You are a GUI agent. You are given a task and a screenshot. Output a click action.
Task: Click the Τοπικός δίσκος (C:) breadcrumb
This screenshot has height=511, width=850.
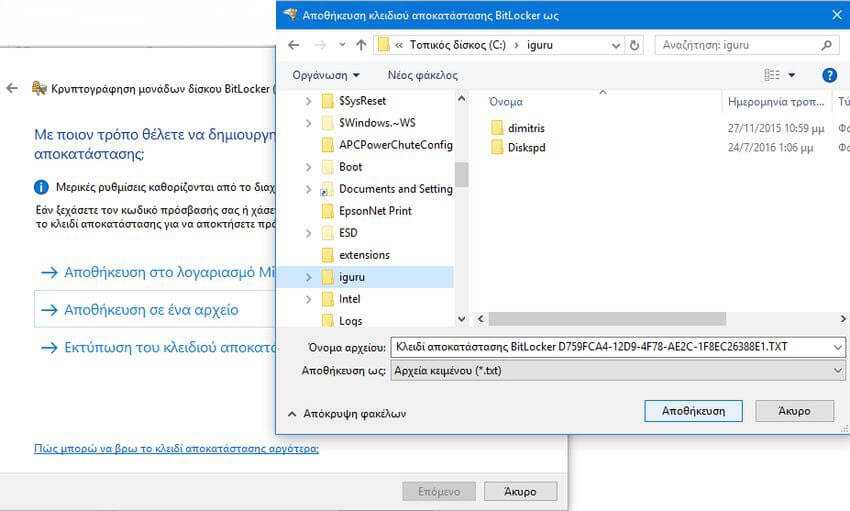(458, 45)
